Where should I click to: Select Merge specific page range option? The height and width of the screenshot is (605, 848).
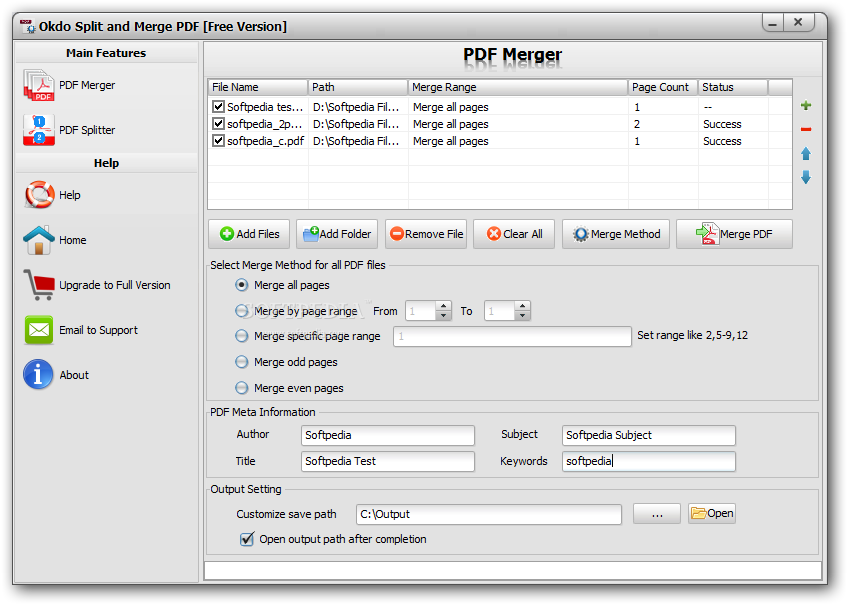(242, 336)
